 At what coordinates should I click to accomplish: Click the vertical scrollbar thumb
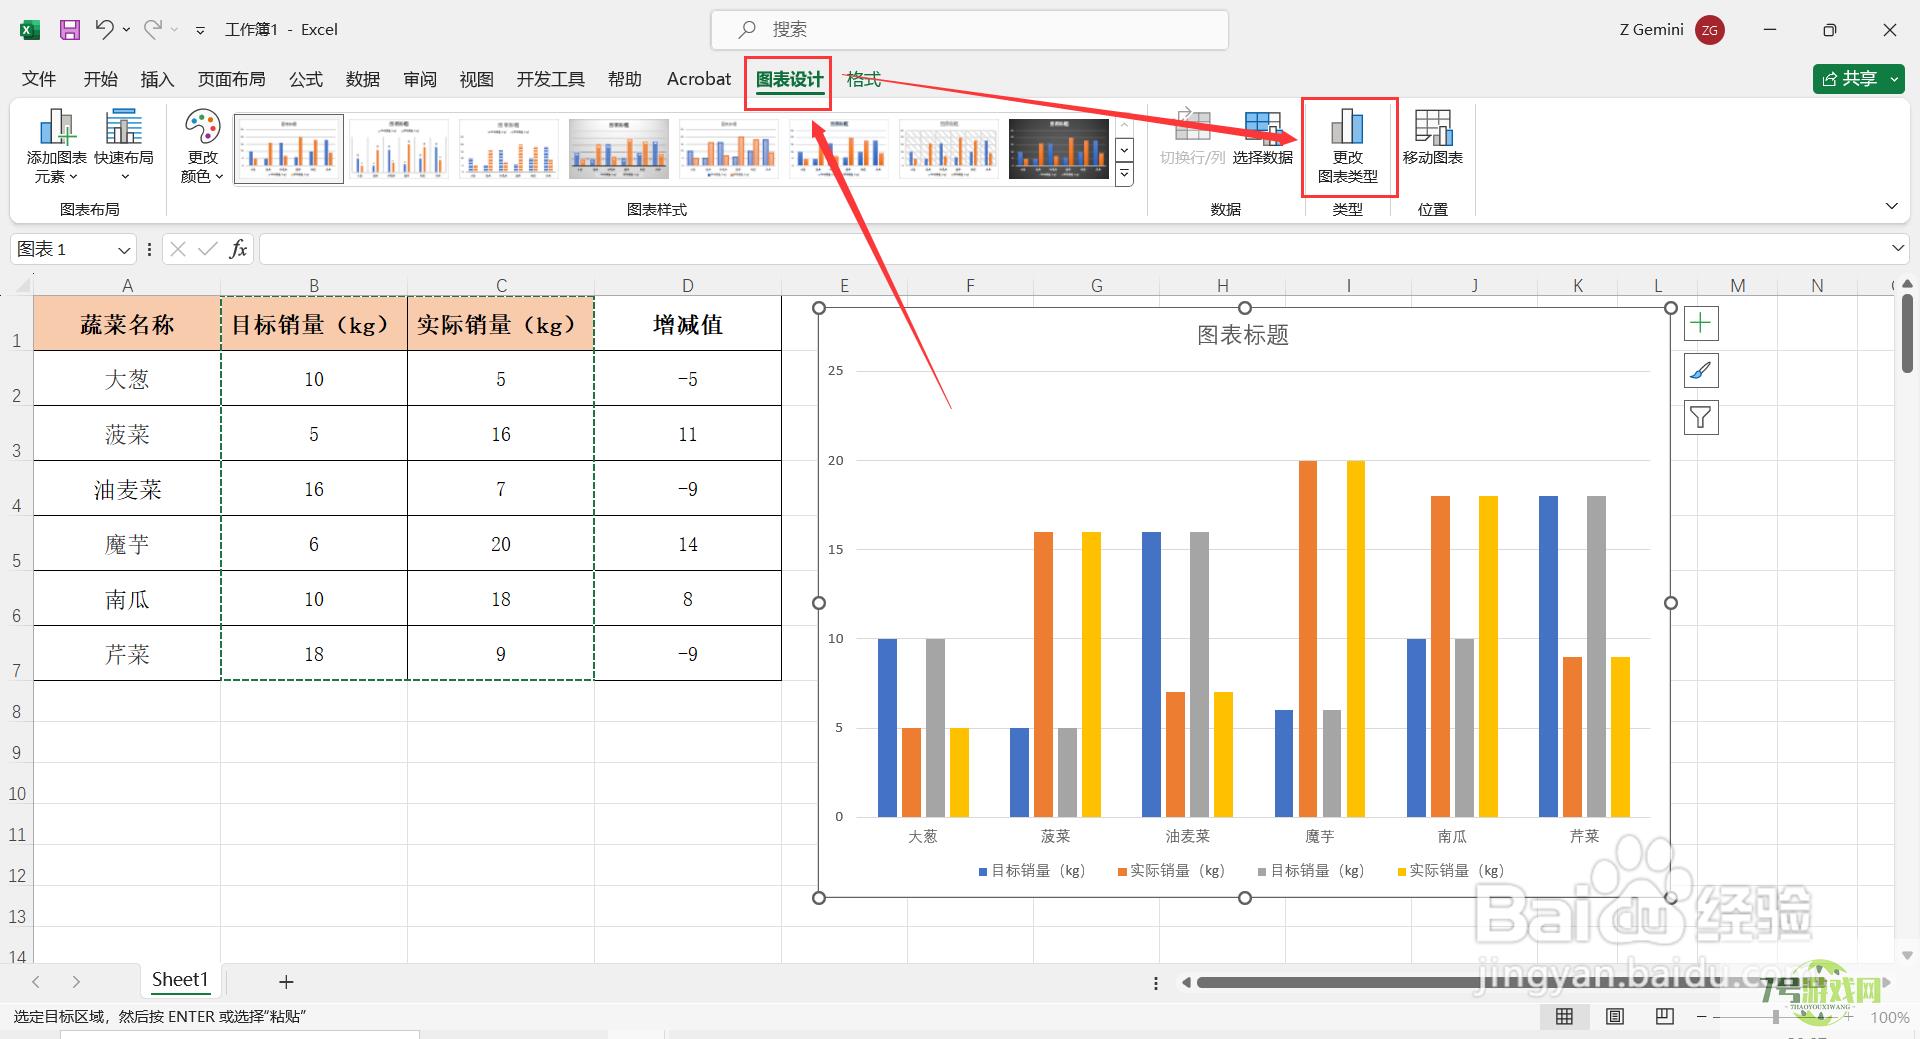pyautogui.click(x=1907, y=333)
